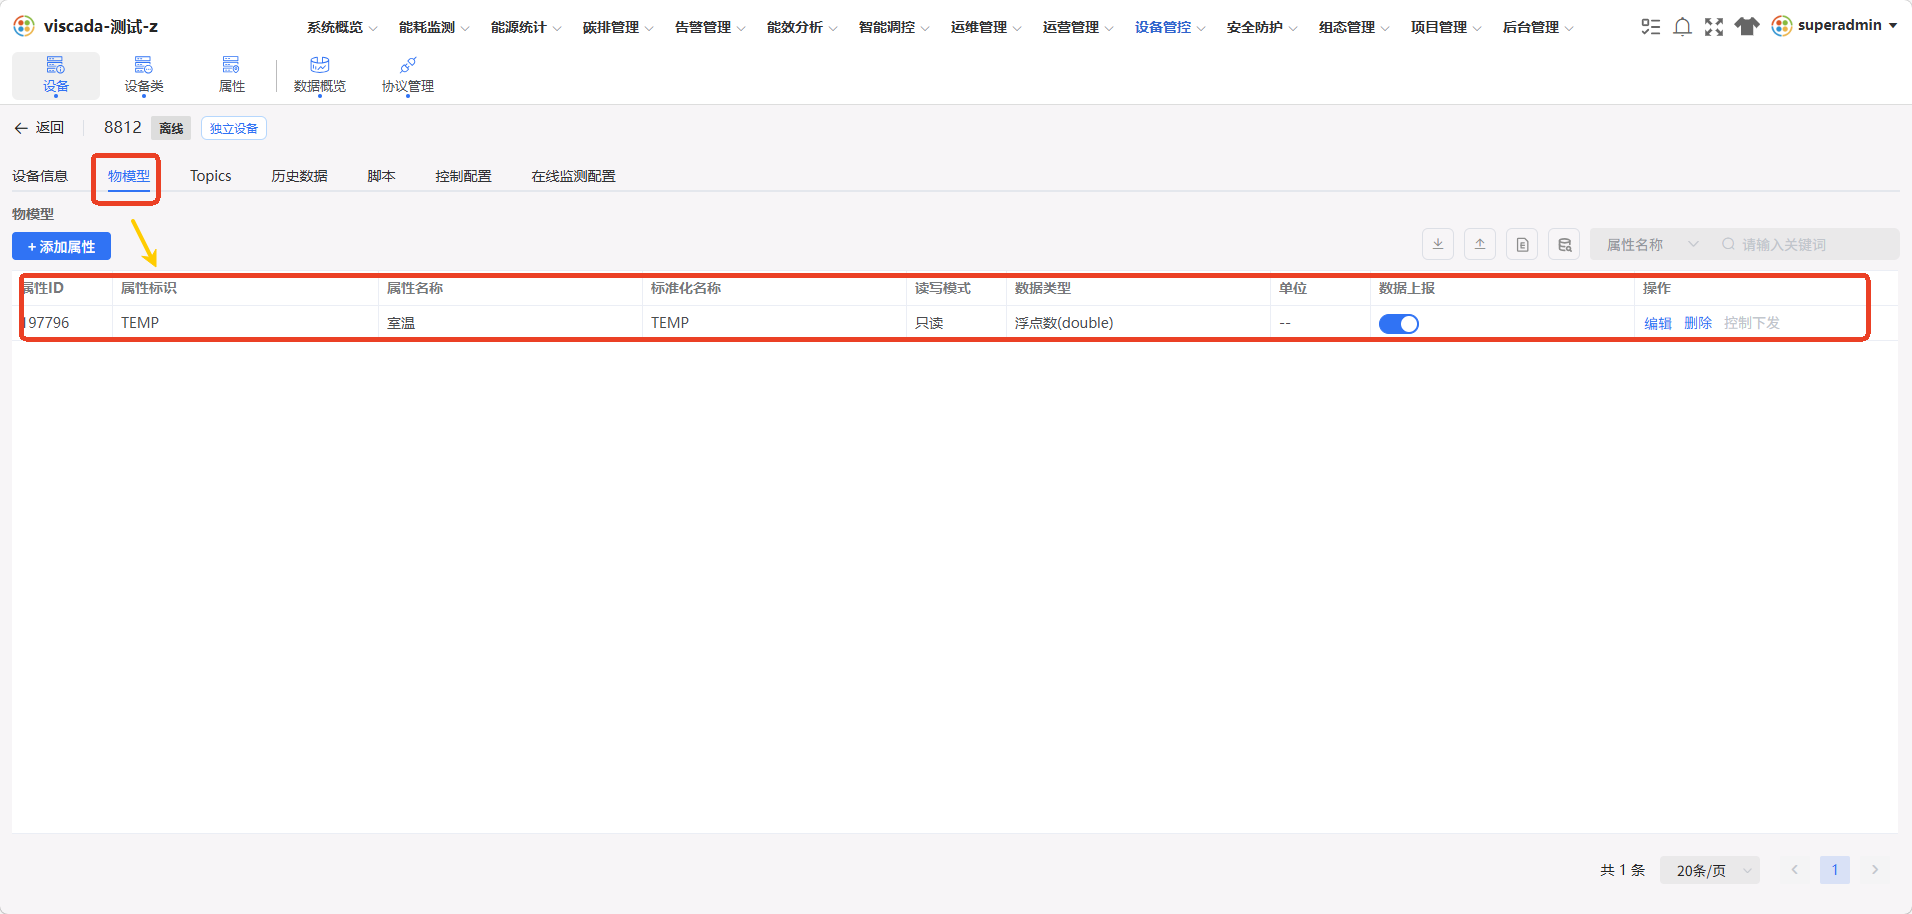Switch to the 控制配置 tab
Viewport: 1912px width, 914px height.
tap(463, 176)
